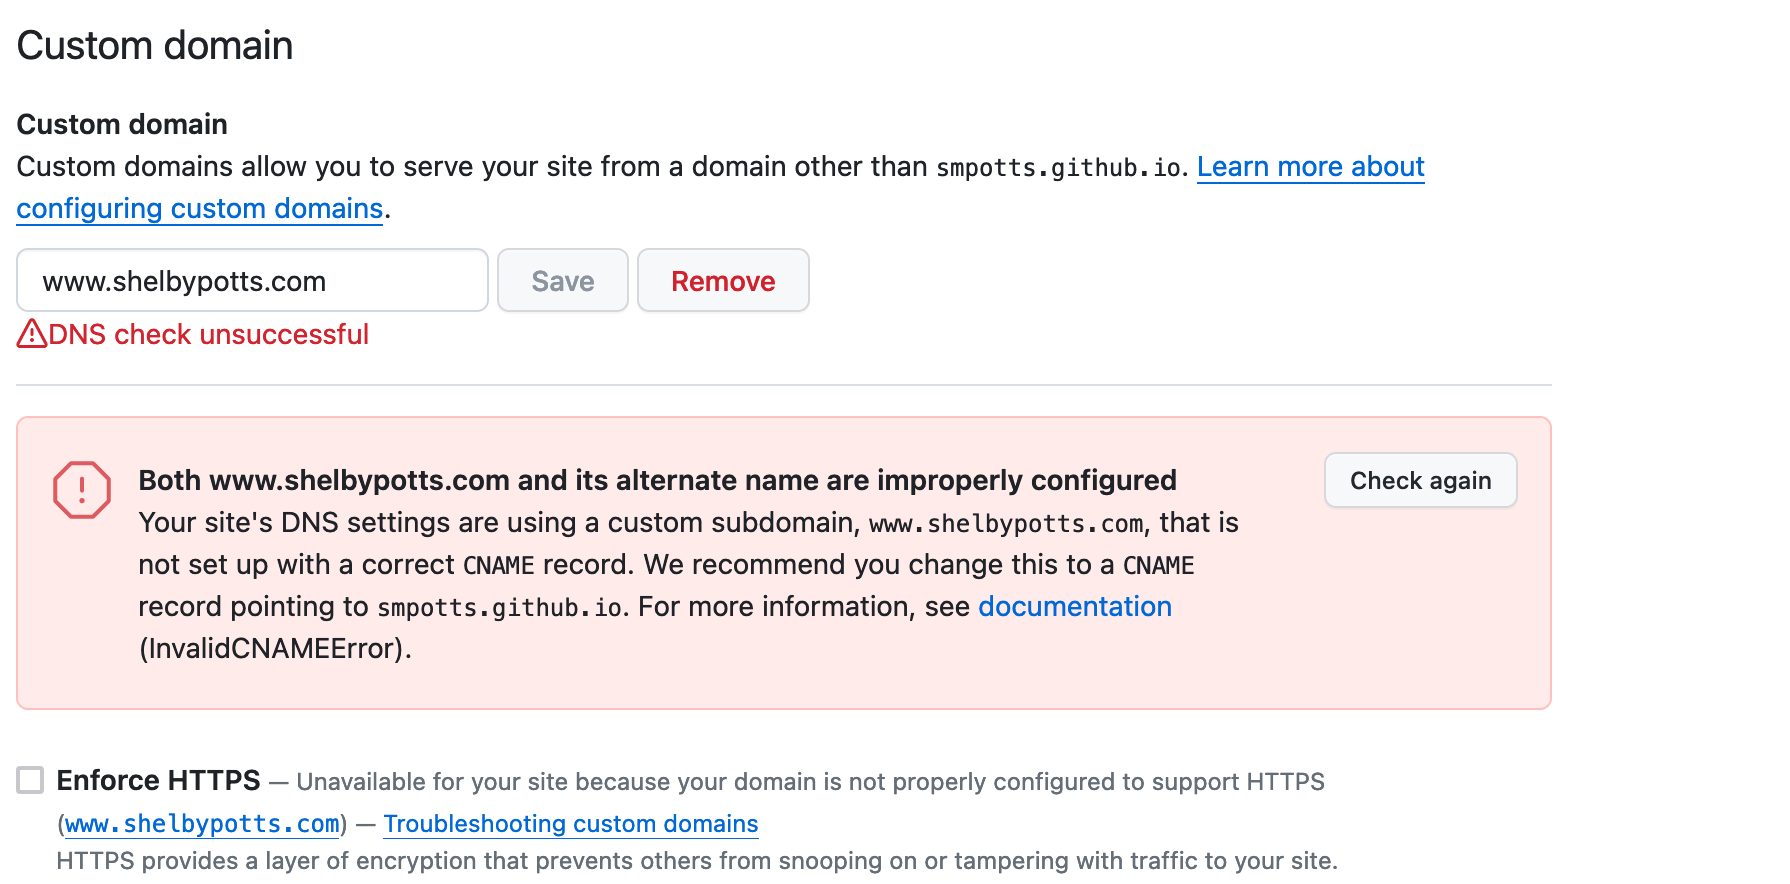Follow the 'Learn more about' link

[1310, 167]
